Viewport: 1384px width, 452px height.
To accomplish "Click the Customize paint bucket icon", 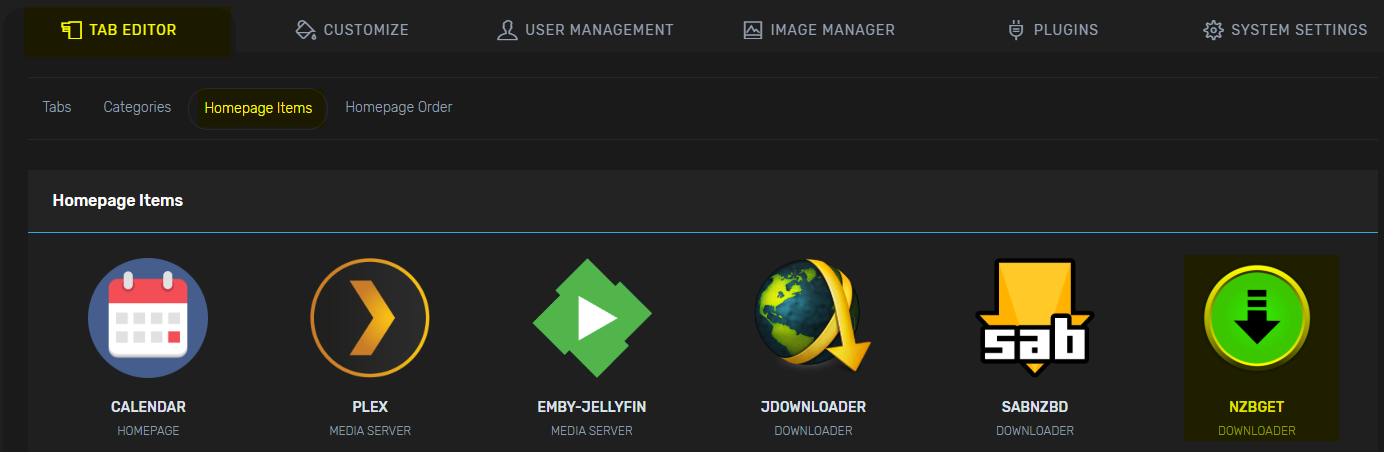I will pos(306,30).
